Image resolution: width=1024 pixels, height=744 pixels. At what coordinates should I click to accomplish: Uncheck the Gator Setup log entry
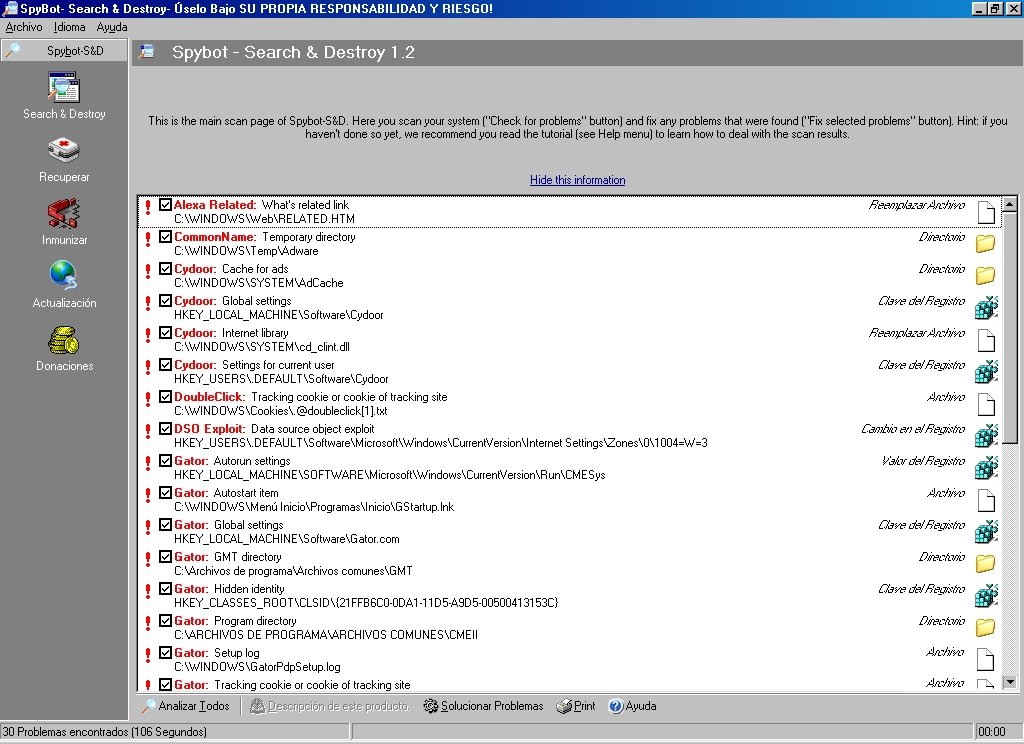click(x=165, y=653)
